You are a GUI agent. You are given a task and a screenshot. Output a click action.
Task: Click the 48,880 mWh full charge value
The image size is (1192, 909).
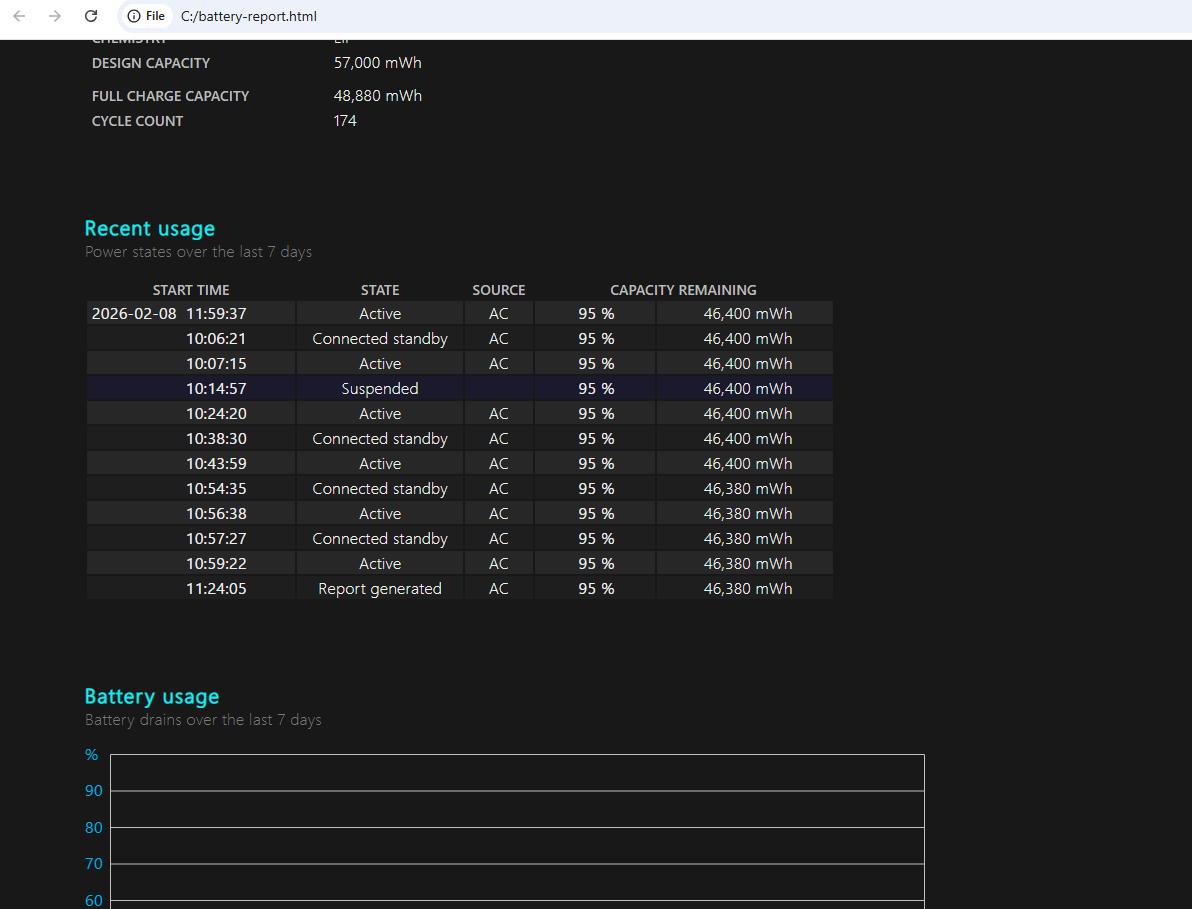377,96
